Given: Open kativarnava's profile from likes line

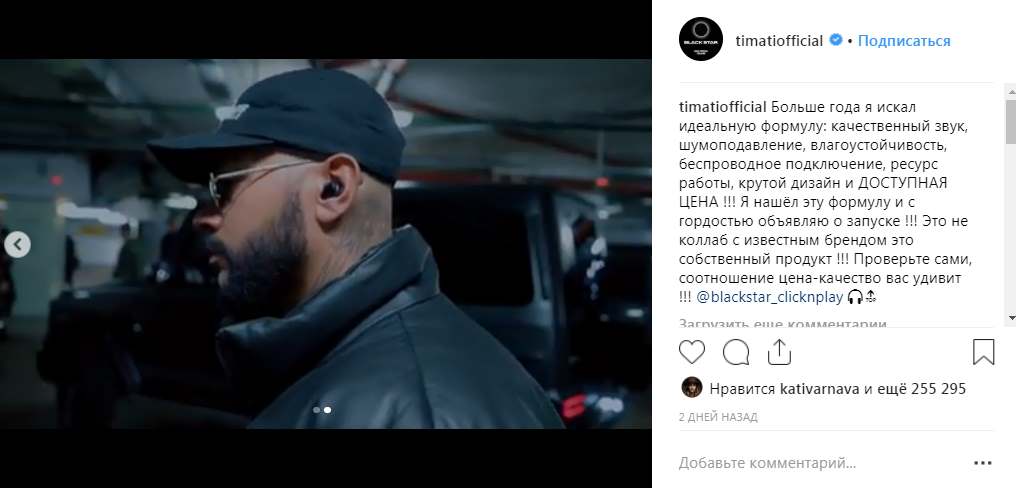Looking at the screenshot, I should click(x=819, y=389).
